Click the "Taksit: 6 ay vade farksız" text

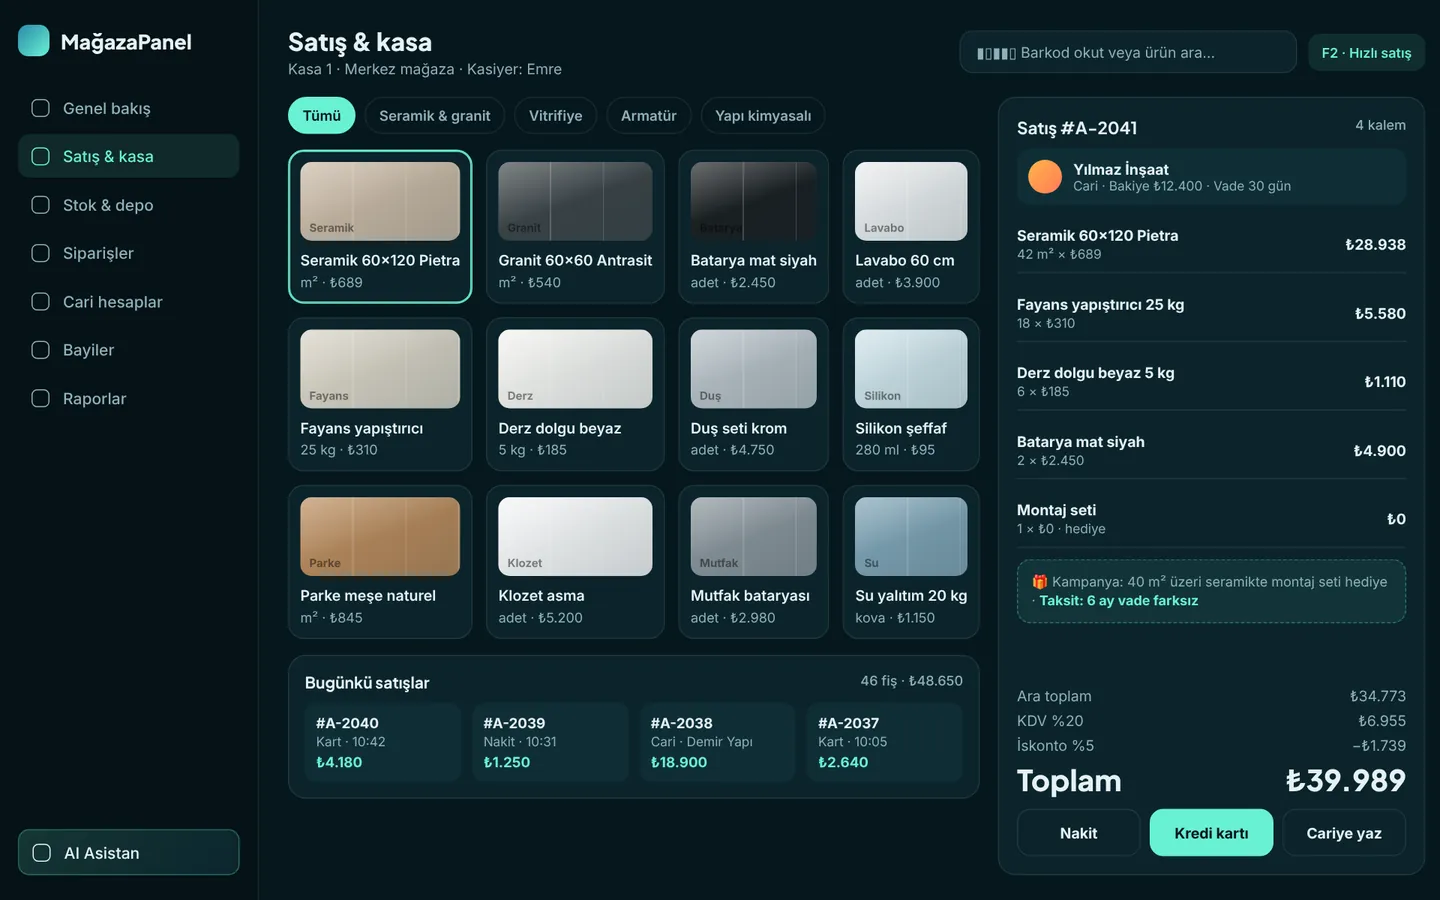click(x=1118, y=601)
